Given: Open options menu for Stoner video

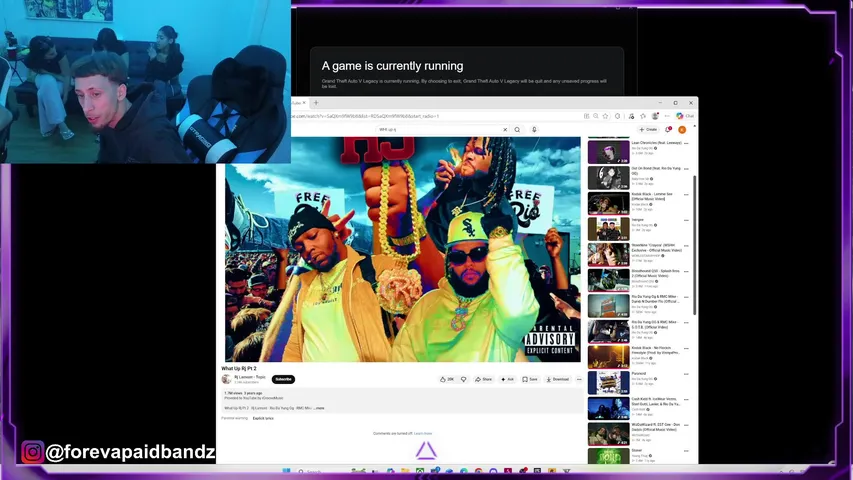Looking at the screenshot, I should [x=686, y=451].
